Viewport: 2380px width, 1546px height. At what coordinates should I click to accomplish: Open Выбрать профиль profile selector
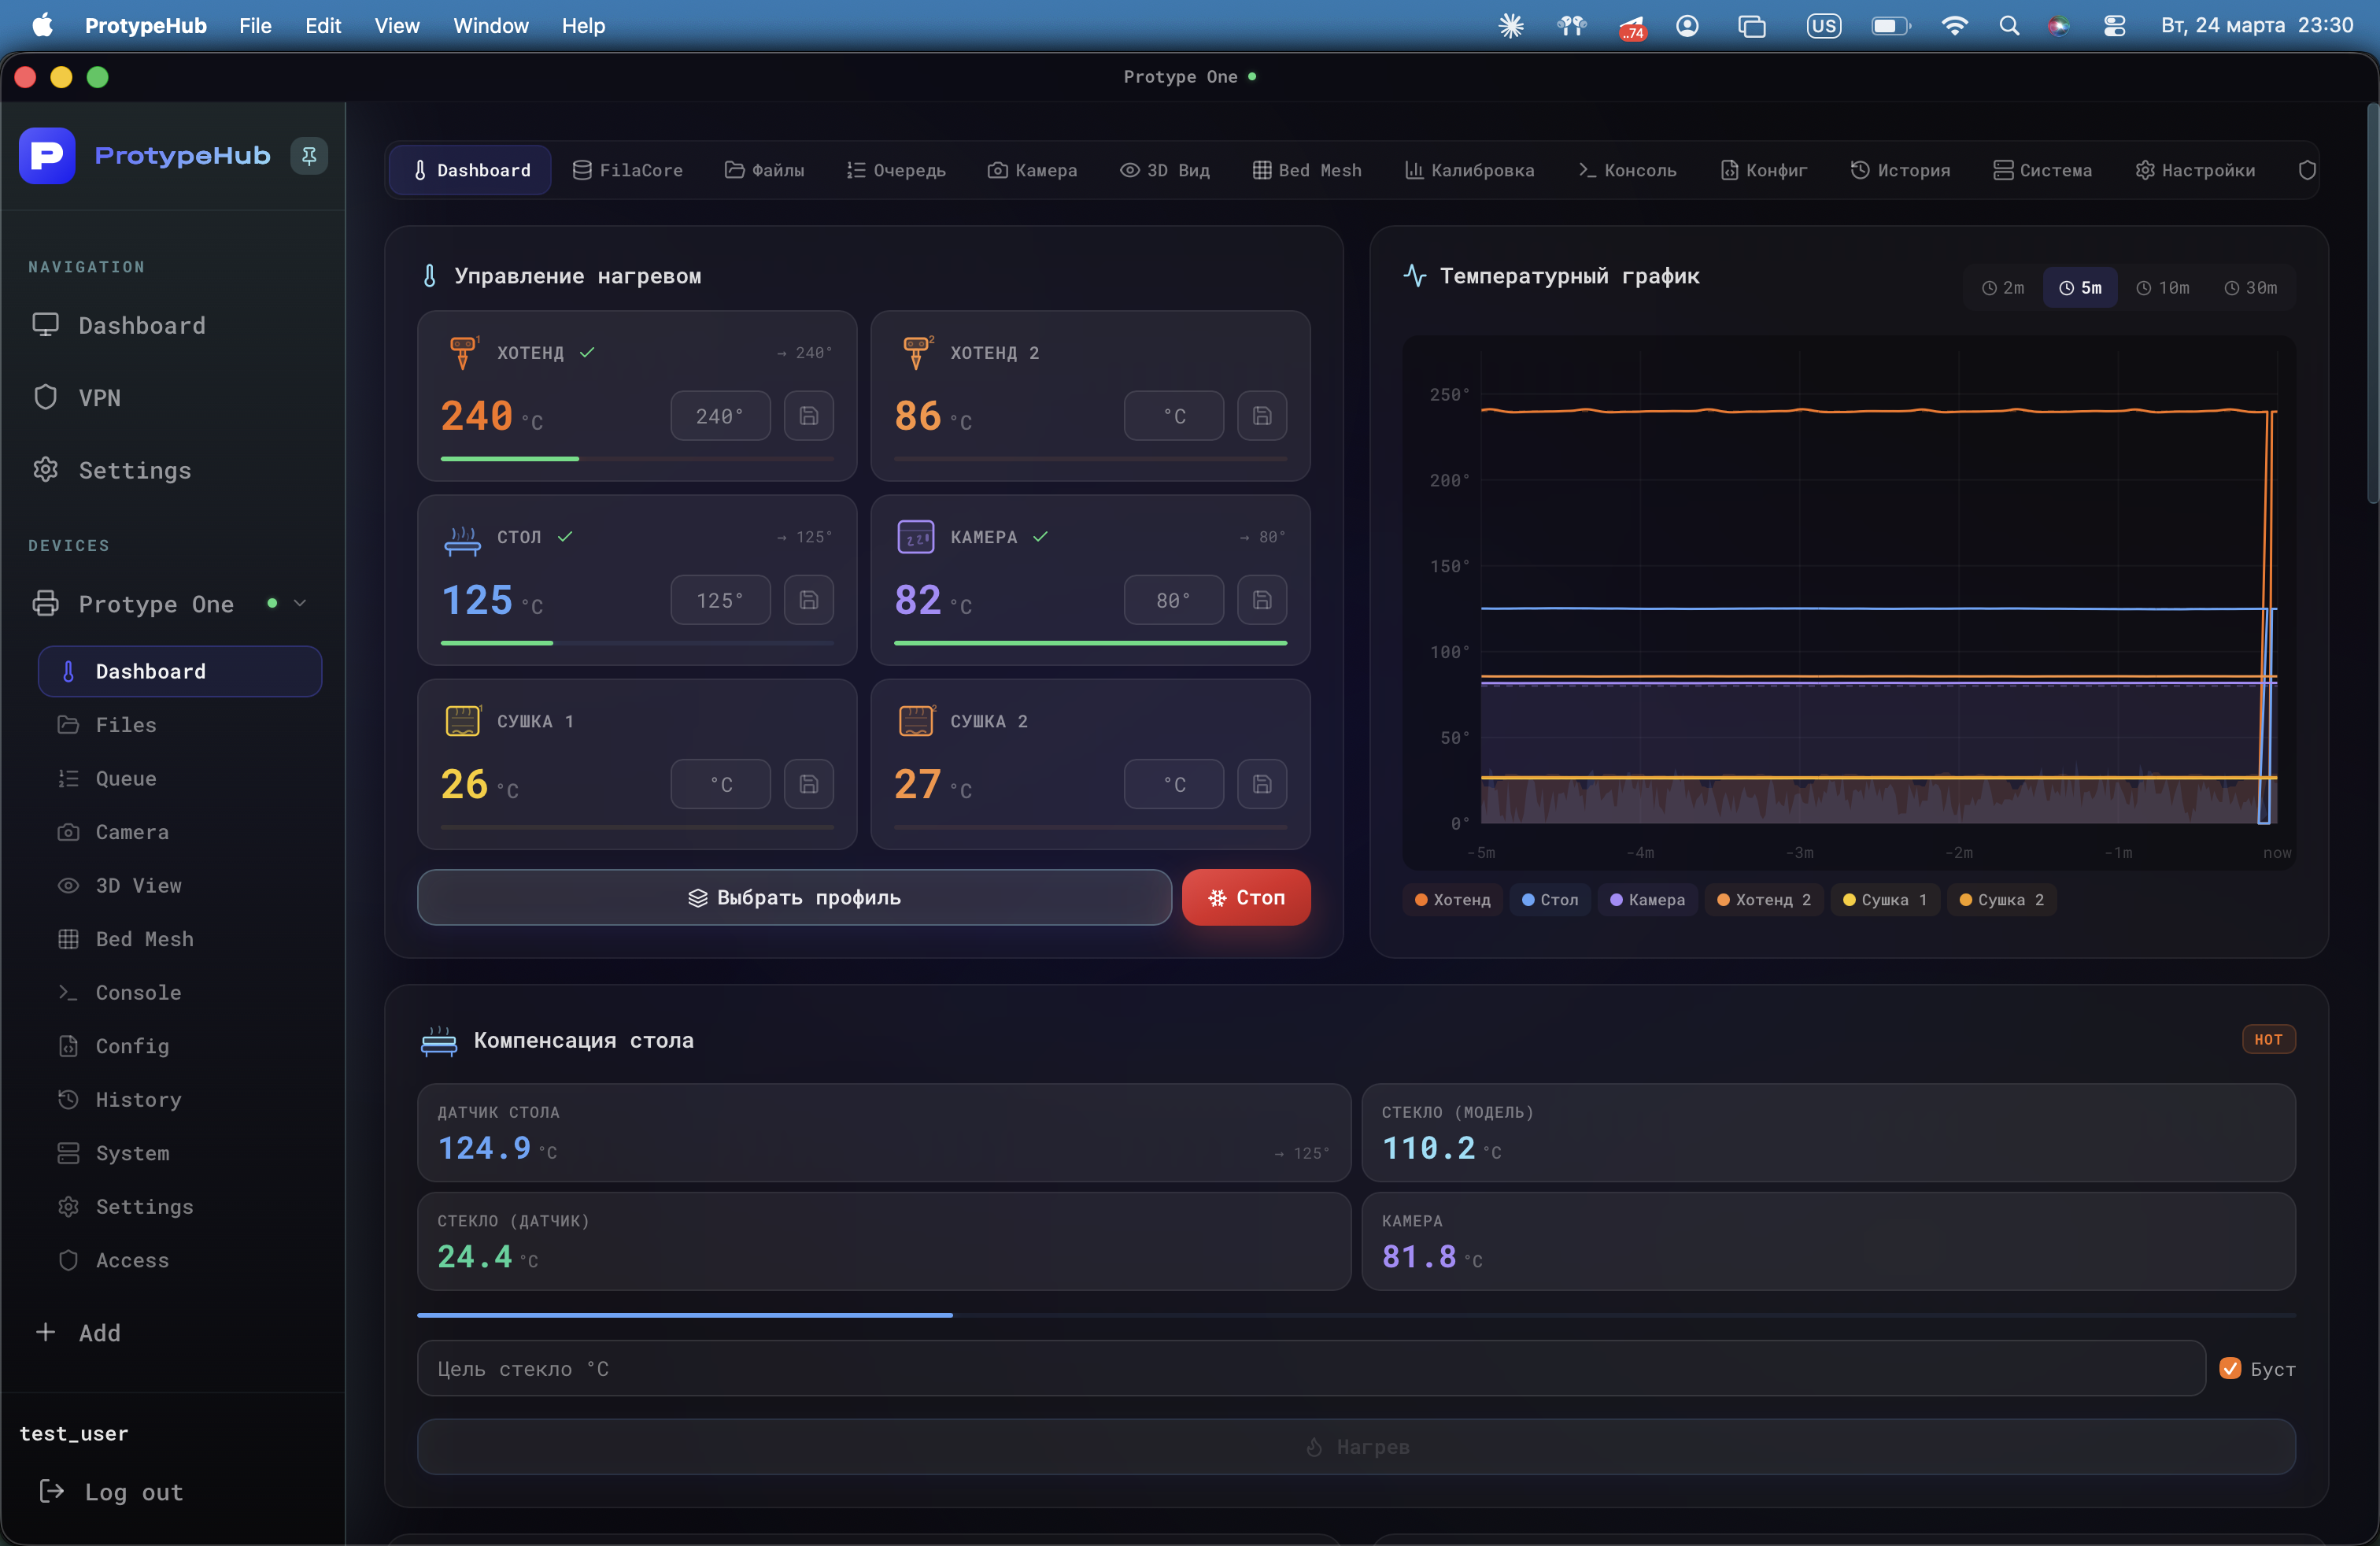click(x=794, y=897)
